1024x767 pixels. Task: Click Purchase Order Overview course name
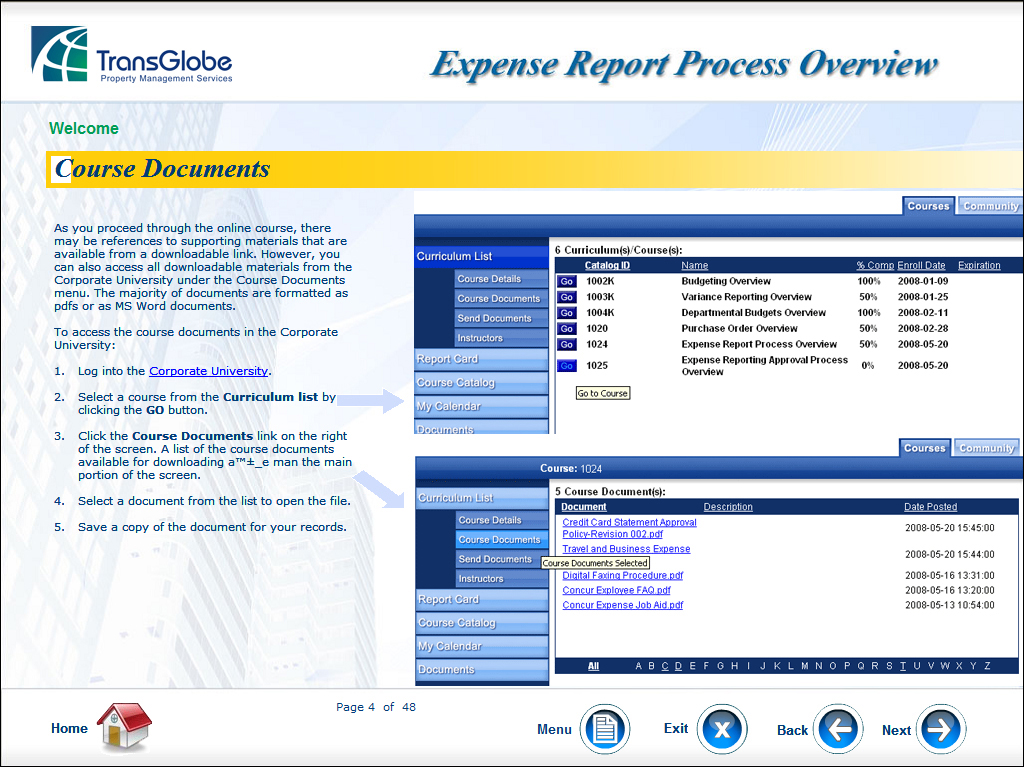pyautogui.click(x=739, y=329)
